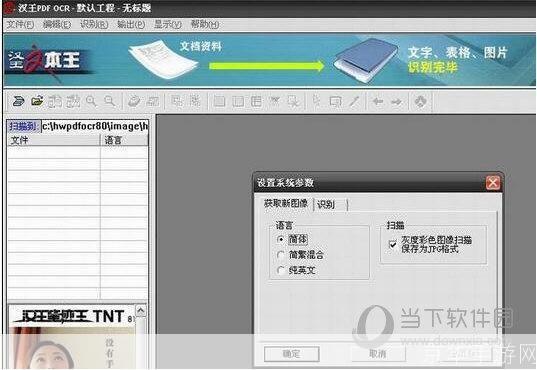This screenshot has width=537, height=370.
Task: Click the 取消 button
Action: point(378,354)
